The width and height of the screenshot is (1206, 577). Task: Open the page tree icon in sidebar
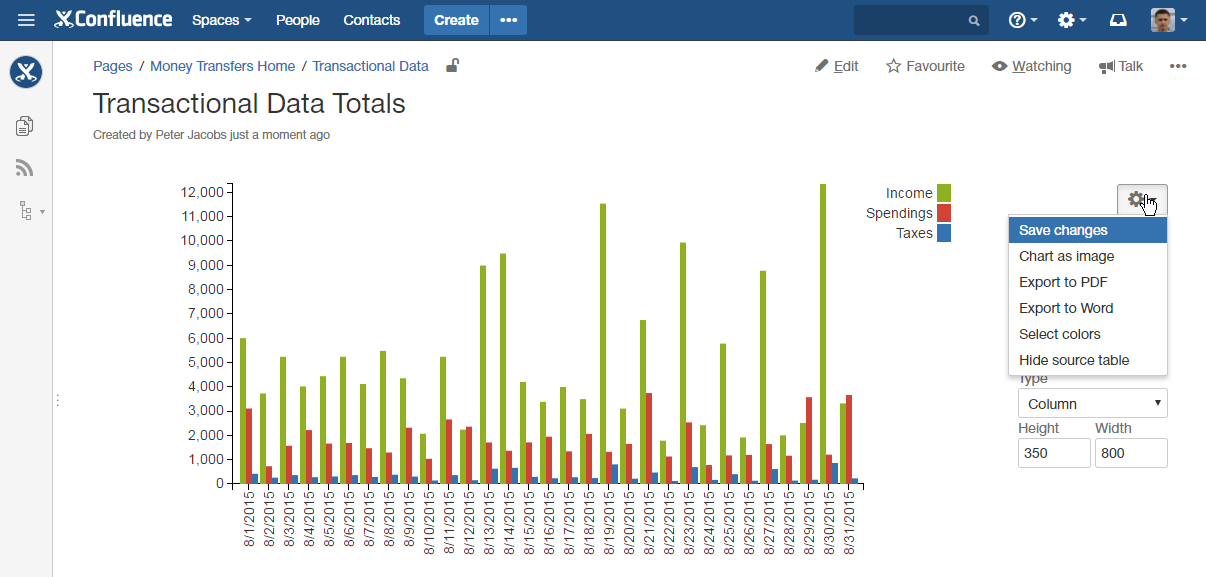[26, 211]
